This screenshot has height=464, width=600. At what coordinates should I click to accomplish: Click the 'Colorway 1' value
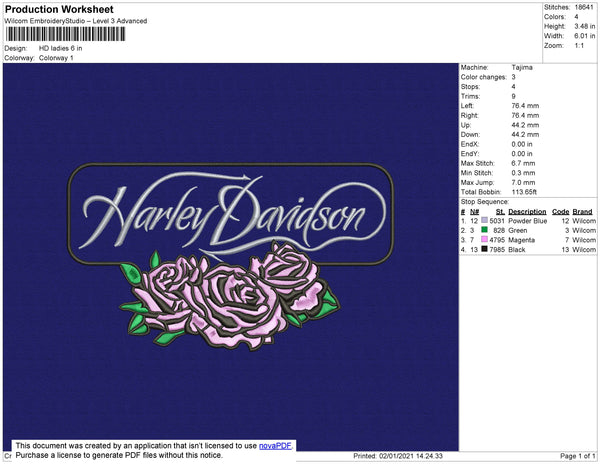tap(56, 58)
